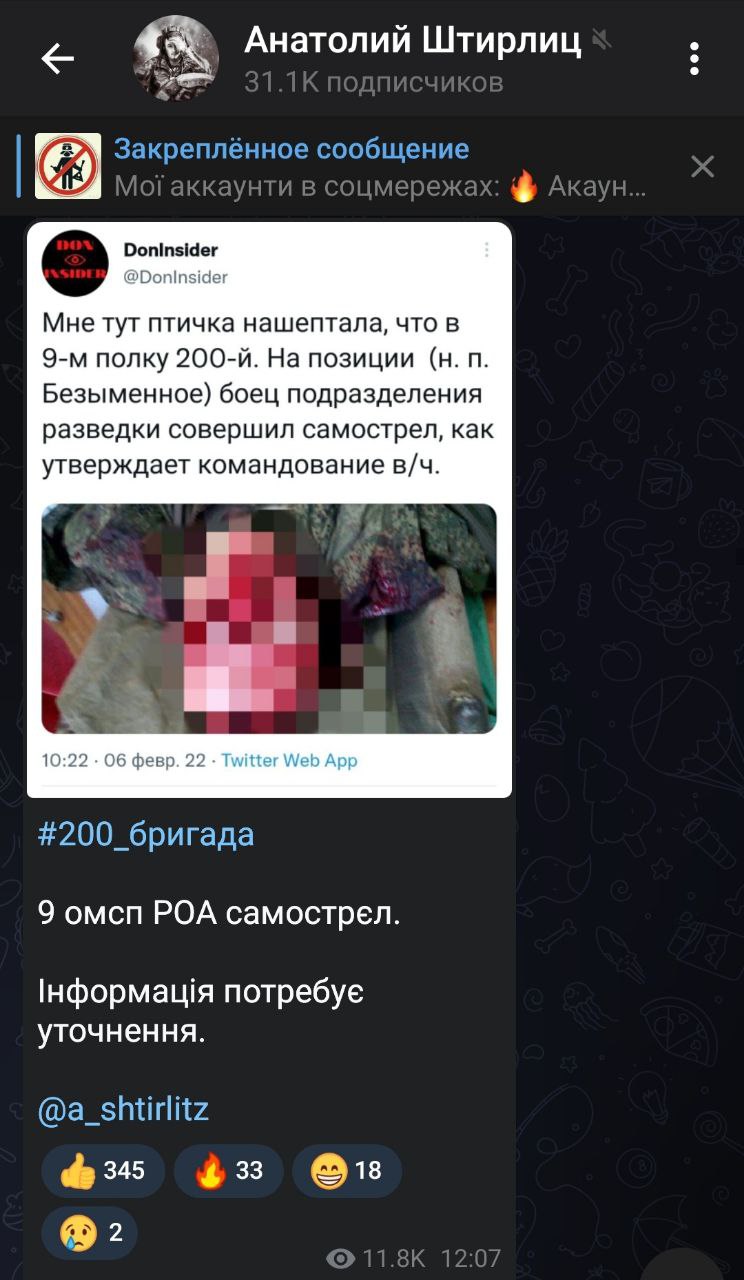This screenshot has height=1280, width=744.
Task: React with thumbs up (345)
Action: (102, 1171)
